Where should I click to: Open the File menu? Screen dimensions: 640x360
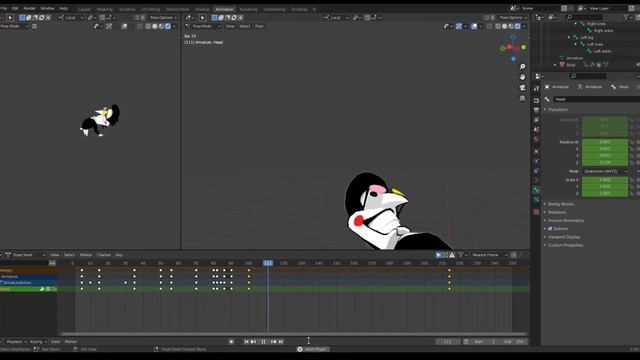coord(4,8)
